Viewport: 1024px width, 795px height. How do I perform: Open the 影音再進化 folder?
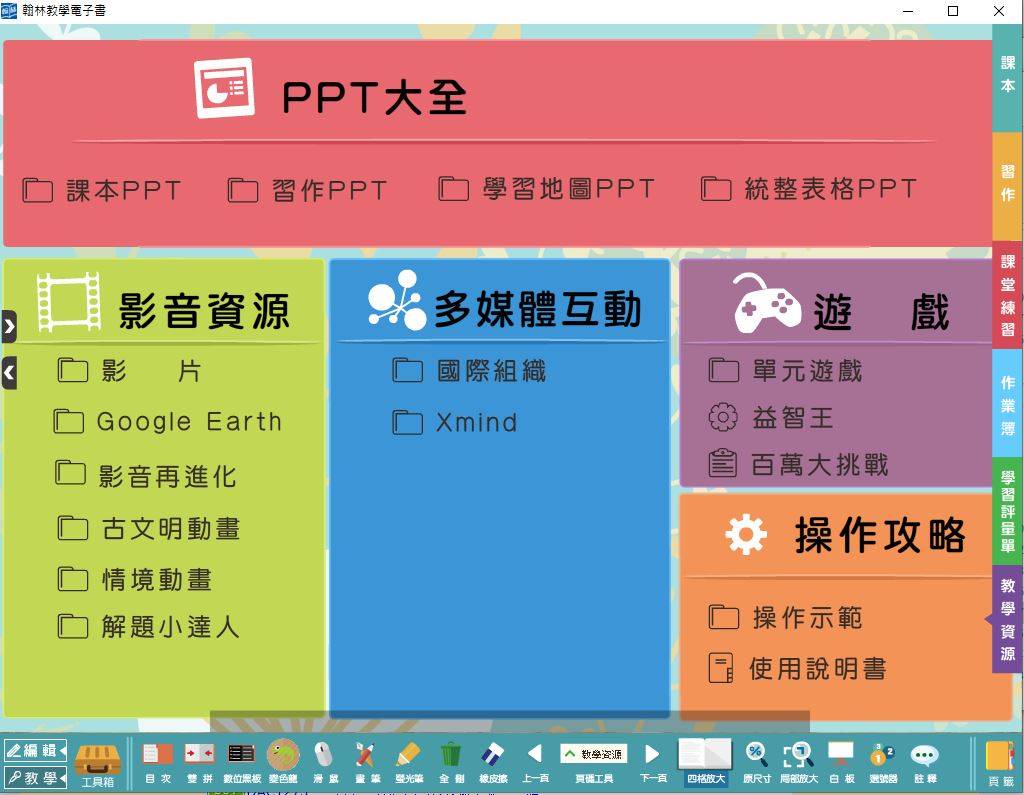[146, 475]
